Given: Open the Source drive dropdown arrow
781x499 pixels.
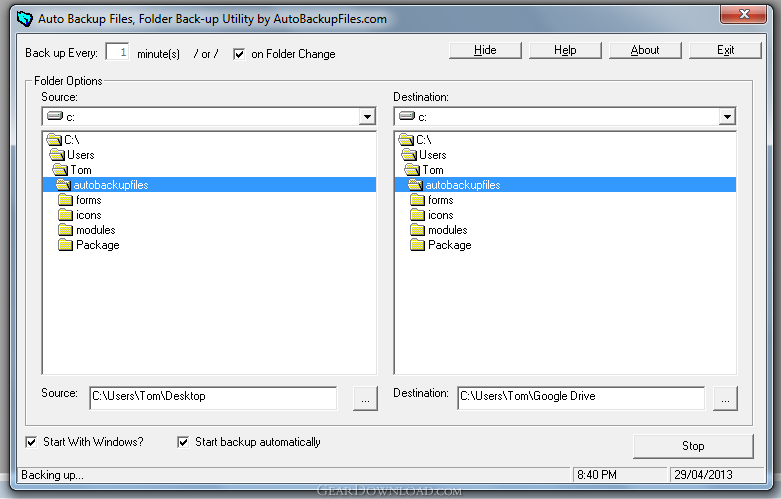Looking at the screenshot, I should [x=367, y=117].
